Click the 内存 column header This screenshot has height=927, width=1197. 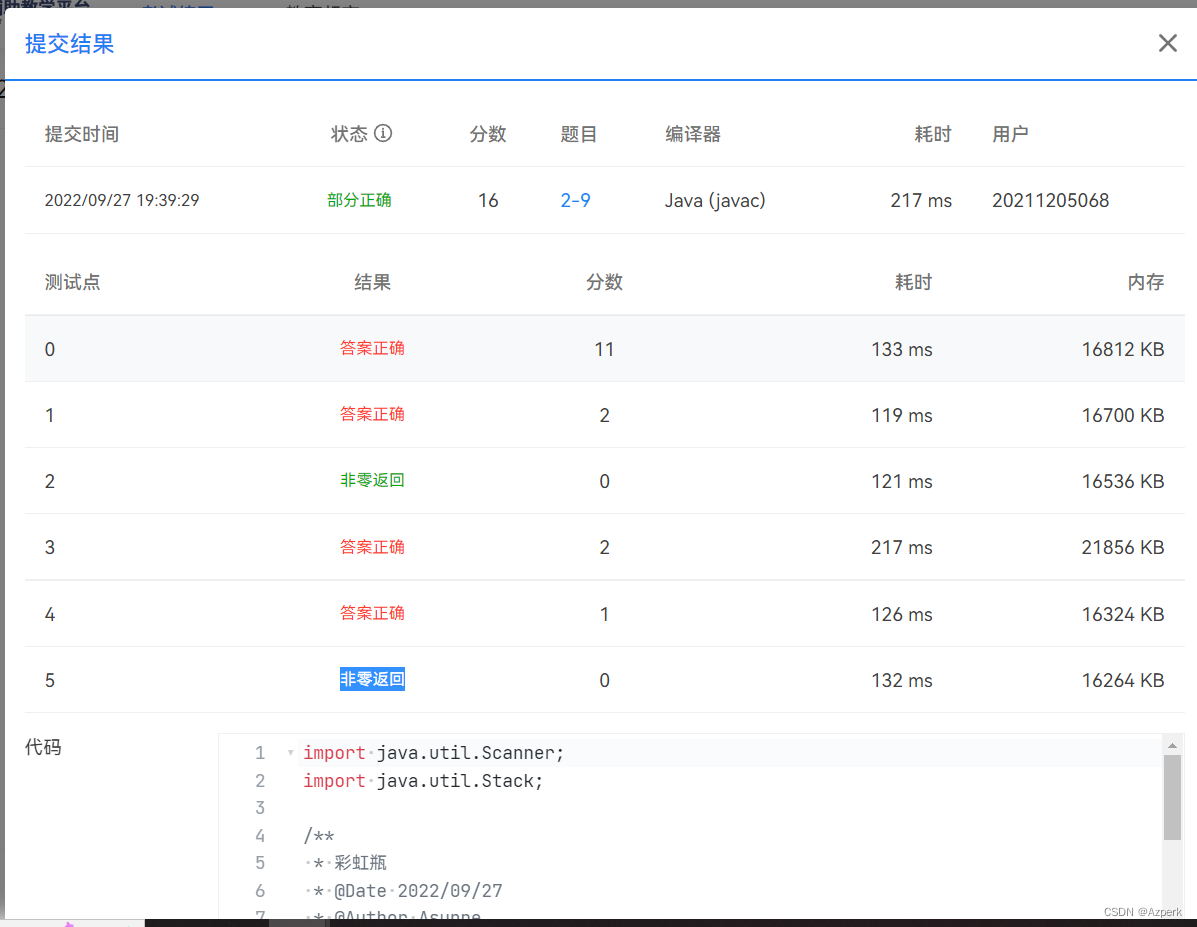pyautogui.click(x=1145, y=282)
